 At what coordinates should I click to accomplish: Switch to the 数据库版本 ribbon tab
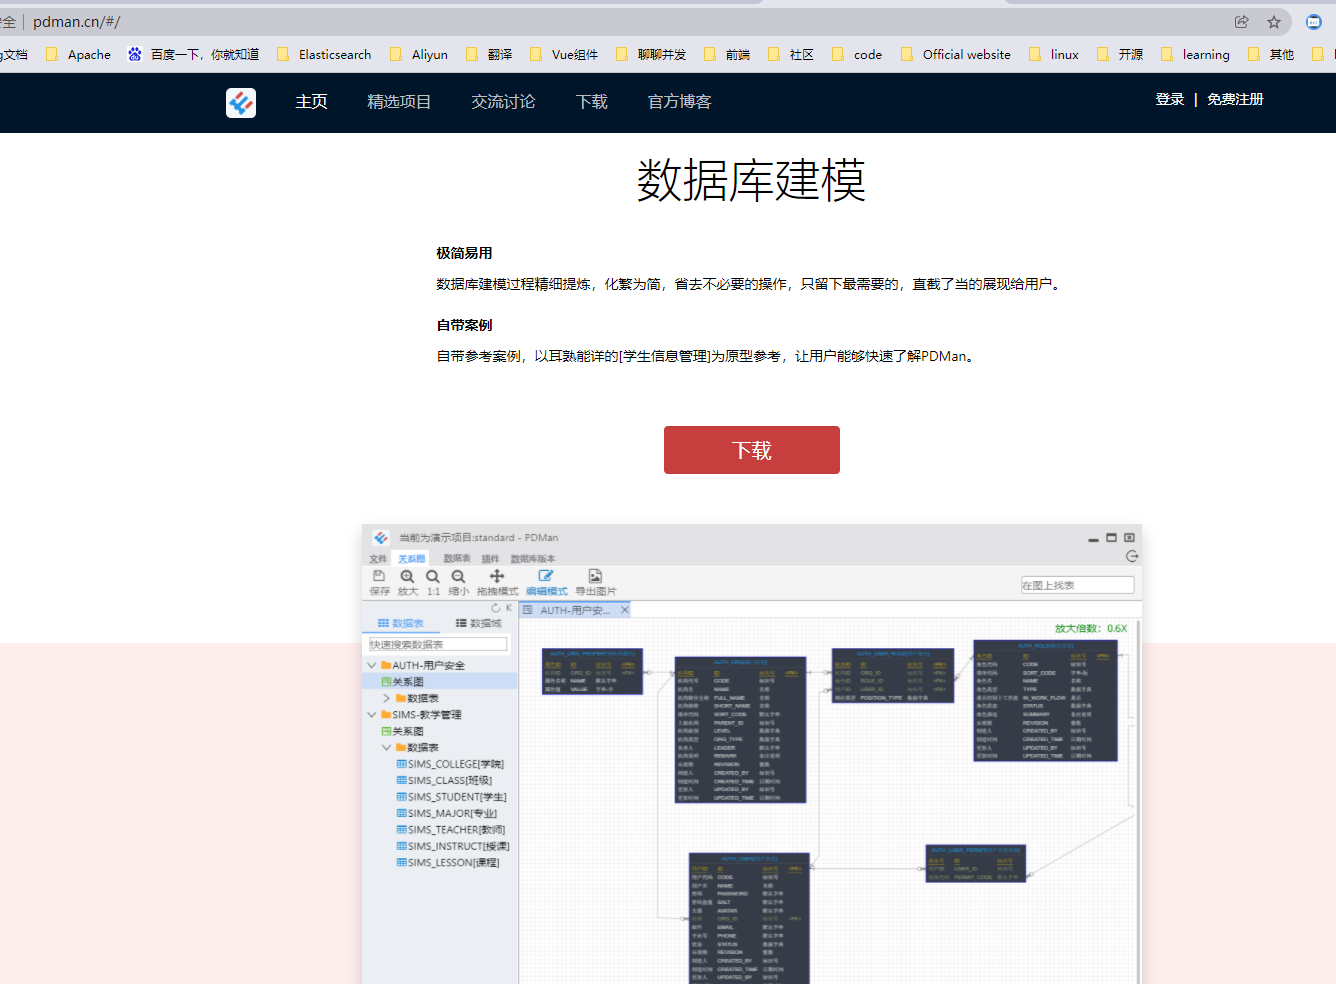(x=533, y=559)
